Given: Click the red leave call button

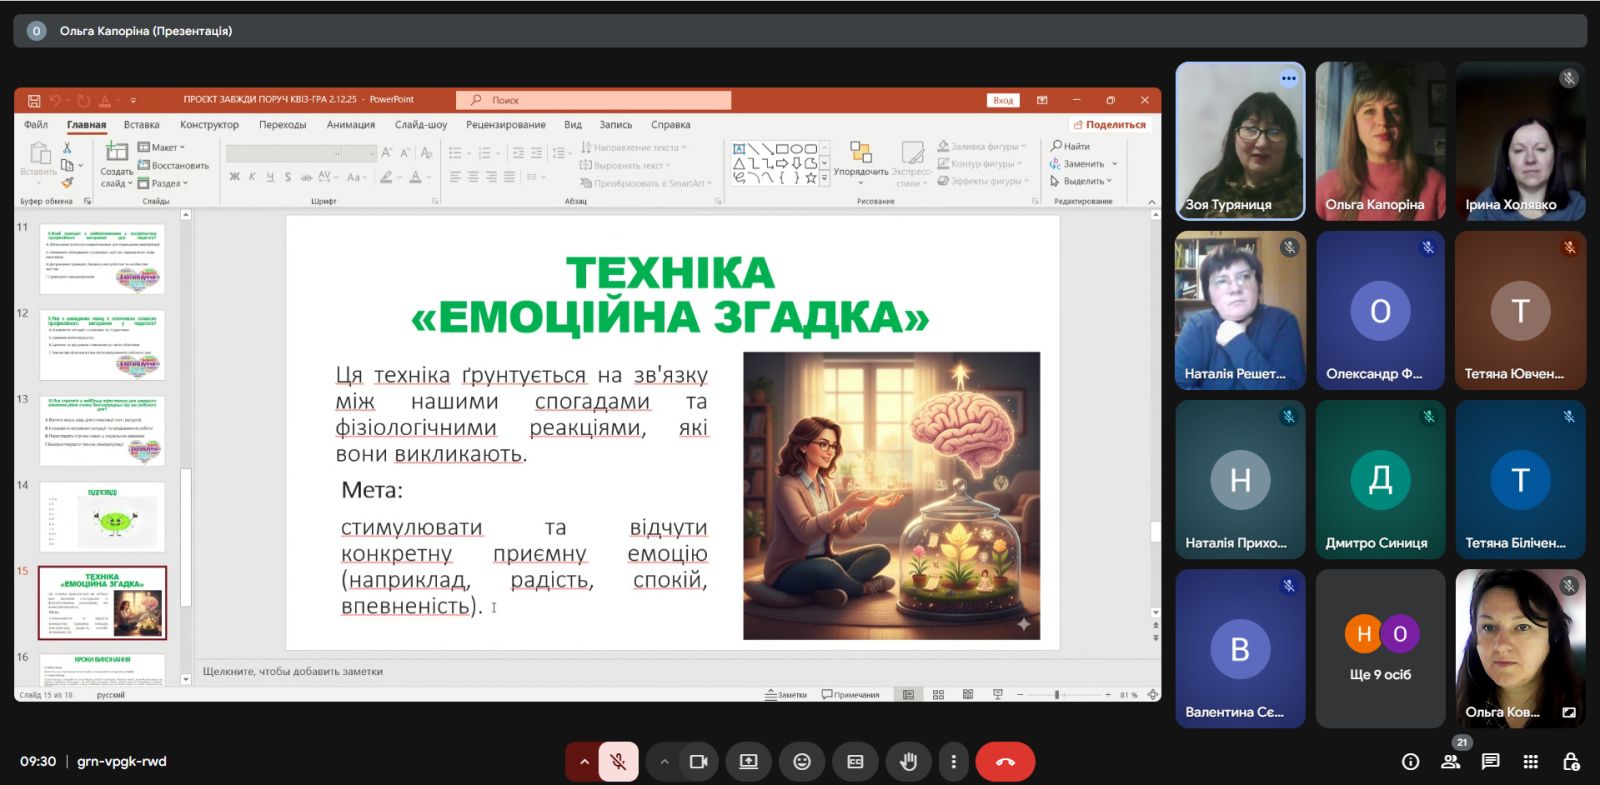Looking at the screenshot, I should coord(1005,762).
